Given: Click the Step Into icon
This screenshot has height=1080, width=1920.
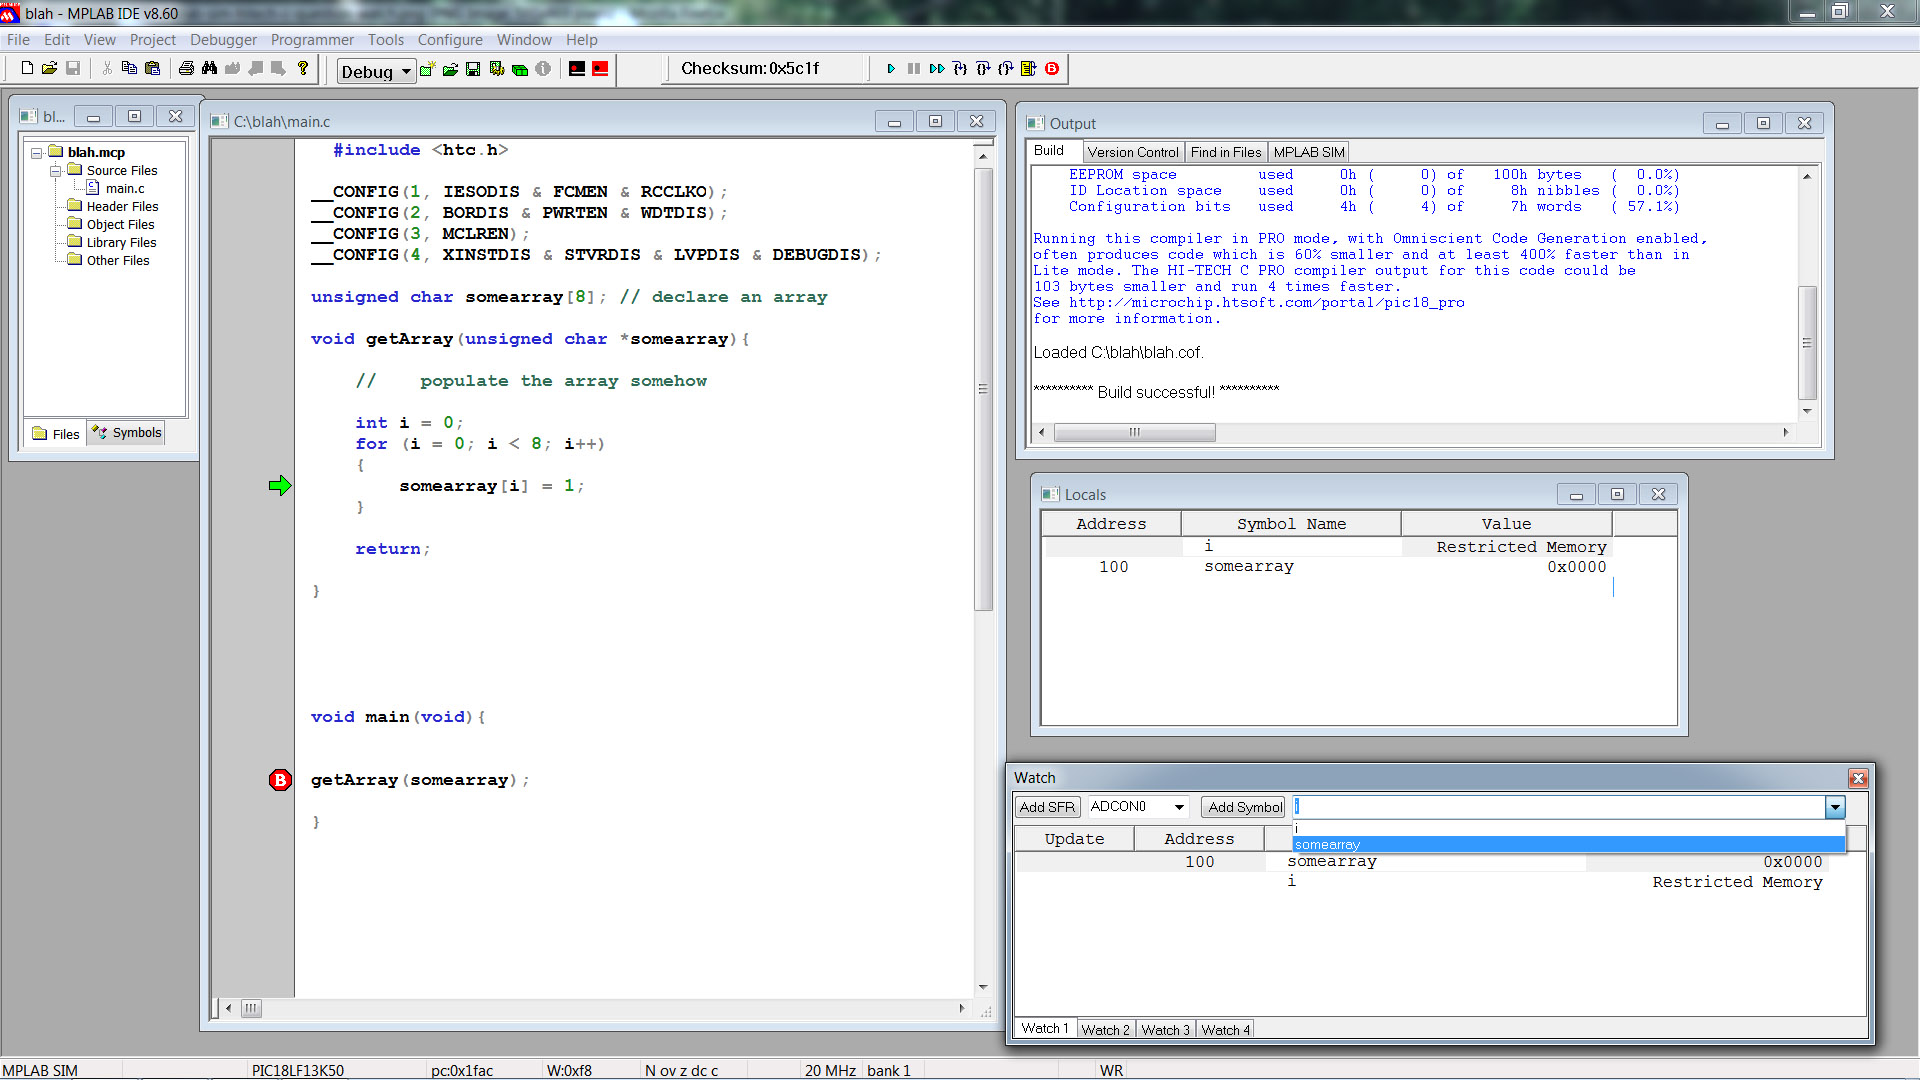Looking at the screenshot, I should pyautogui.click(x=960, y=69).
